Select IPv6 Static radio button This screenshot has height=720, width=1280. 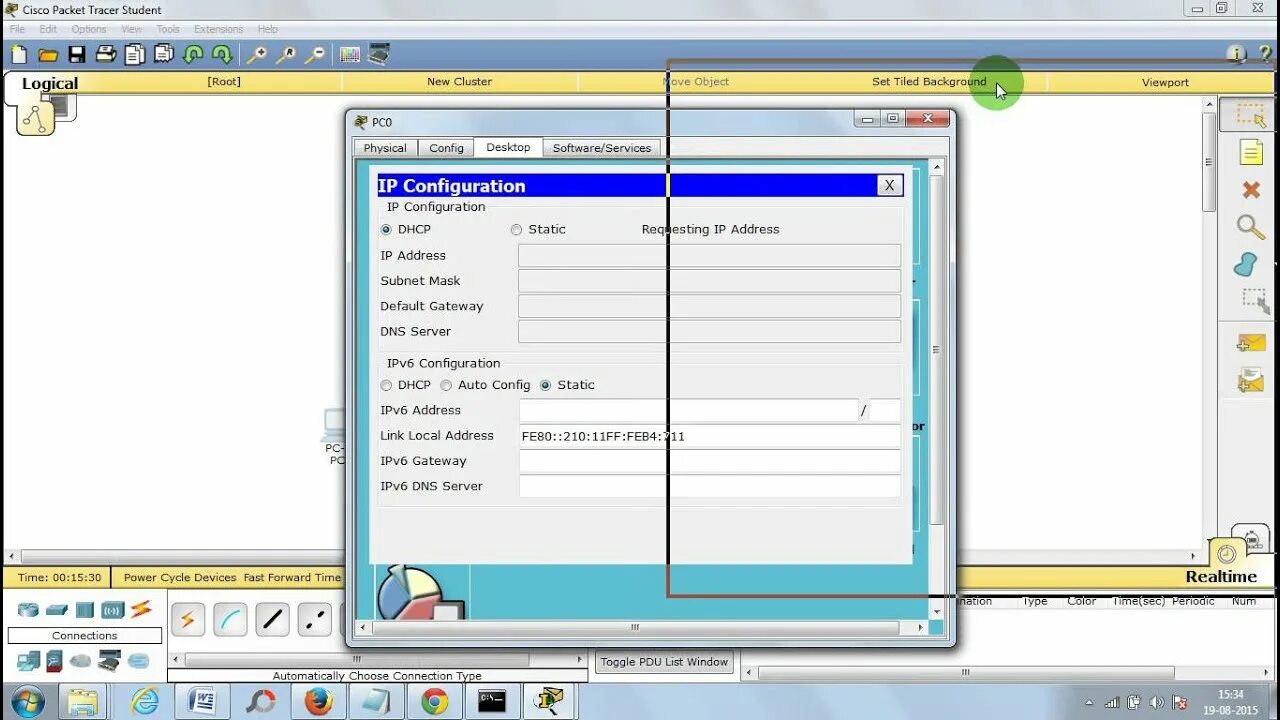click(x=545, y=385)
